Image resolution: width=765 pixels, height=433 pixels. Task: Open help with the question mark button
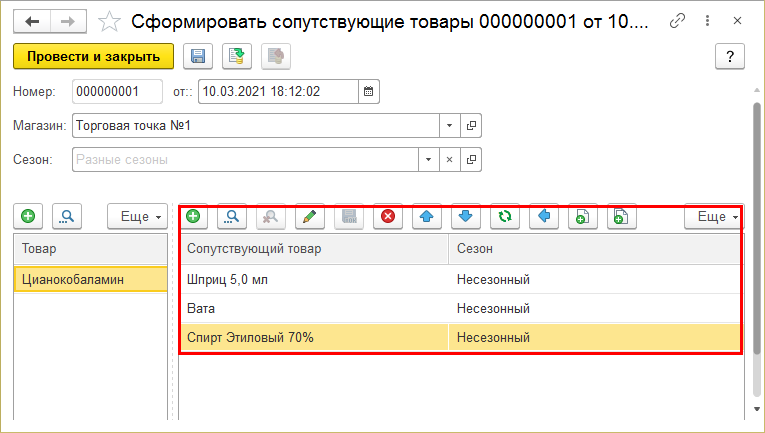click(730, 57)
